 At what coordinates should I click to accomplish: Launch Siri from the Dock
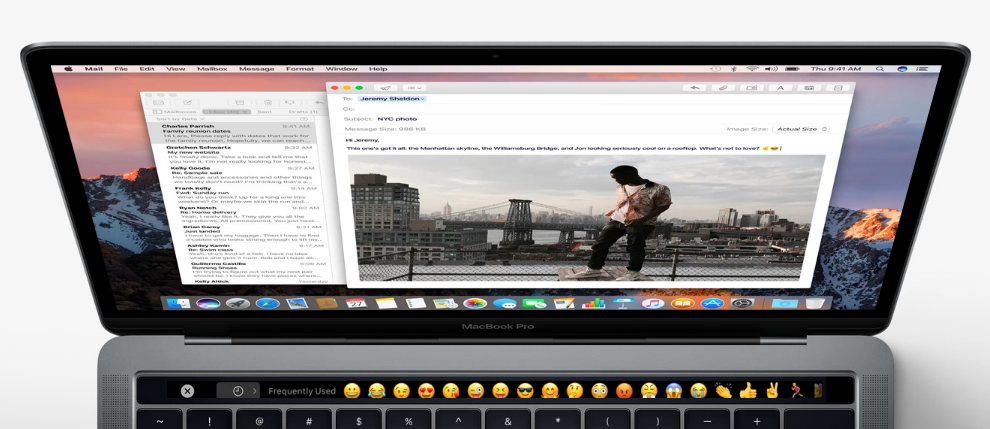208,303
